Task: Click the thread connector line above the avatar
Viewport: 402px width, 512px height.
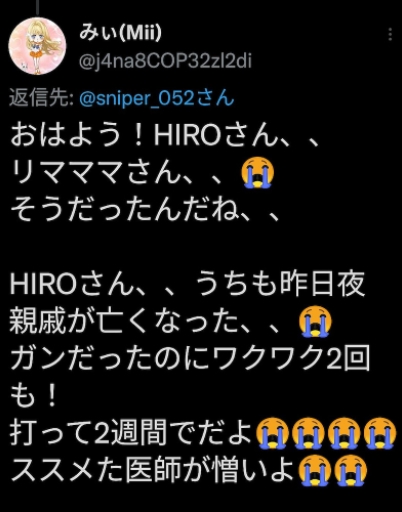Action: click(37, 7)
